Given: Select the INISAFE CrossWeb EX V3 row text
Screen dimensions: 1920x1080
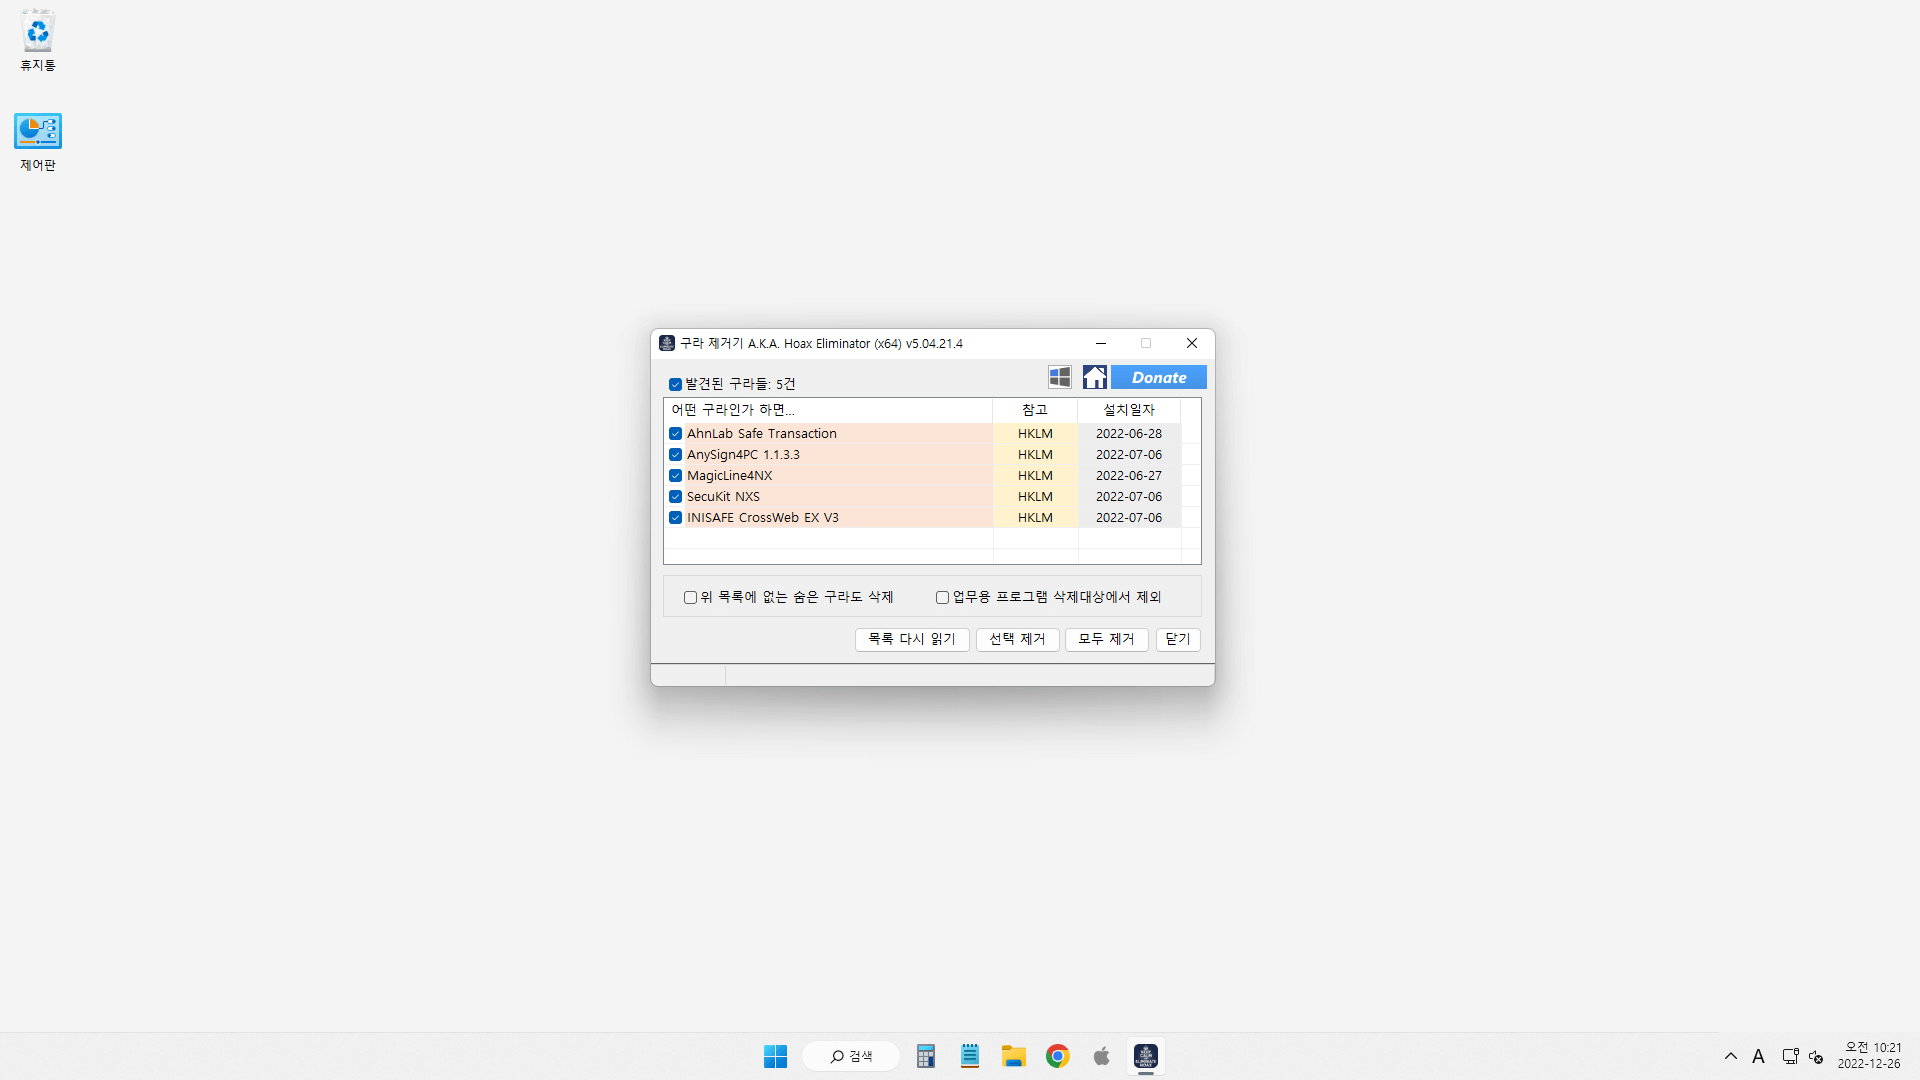Looking at the screenshot, I should (763, 518).
